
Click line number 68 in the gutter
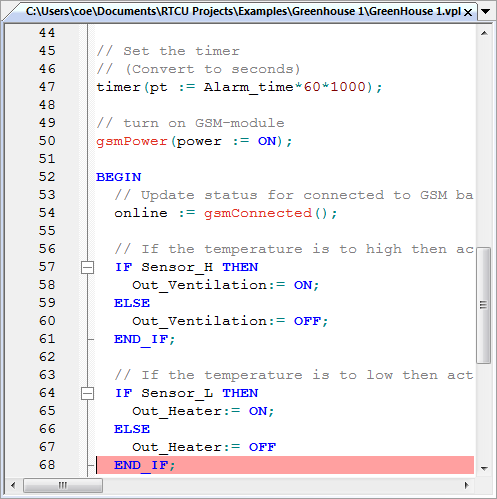[47, 465]
